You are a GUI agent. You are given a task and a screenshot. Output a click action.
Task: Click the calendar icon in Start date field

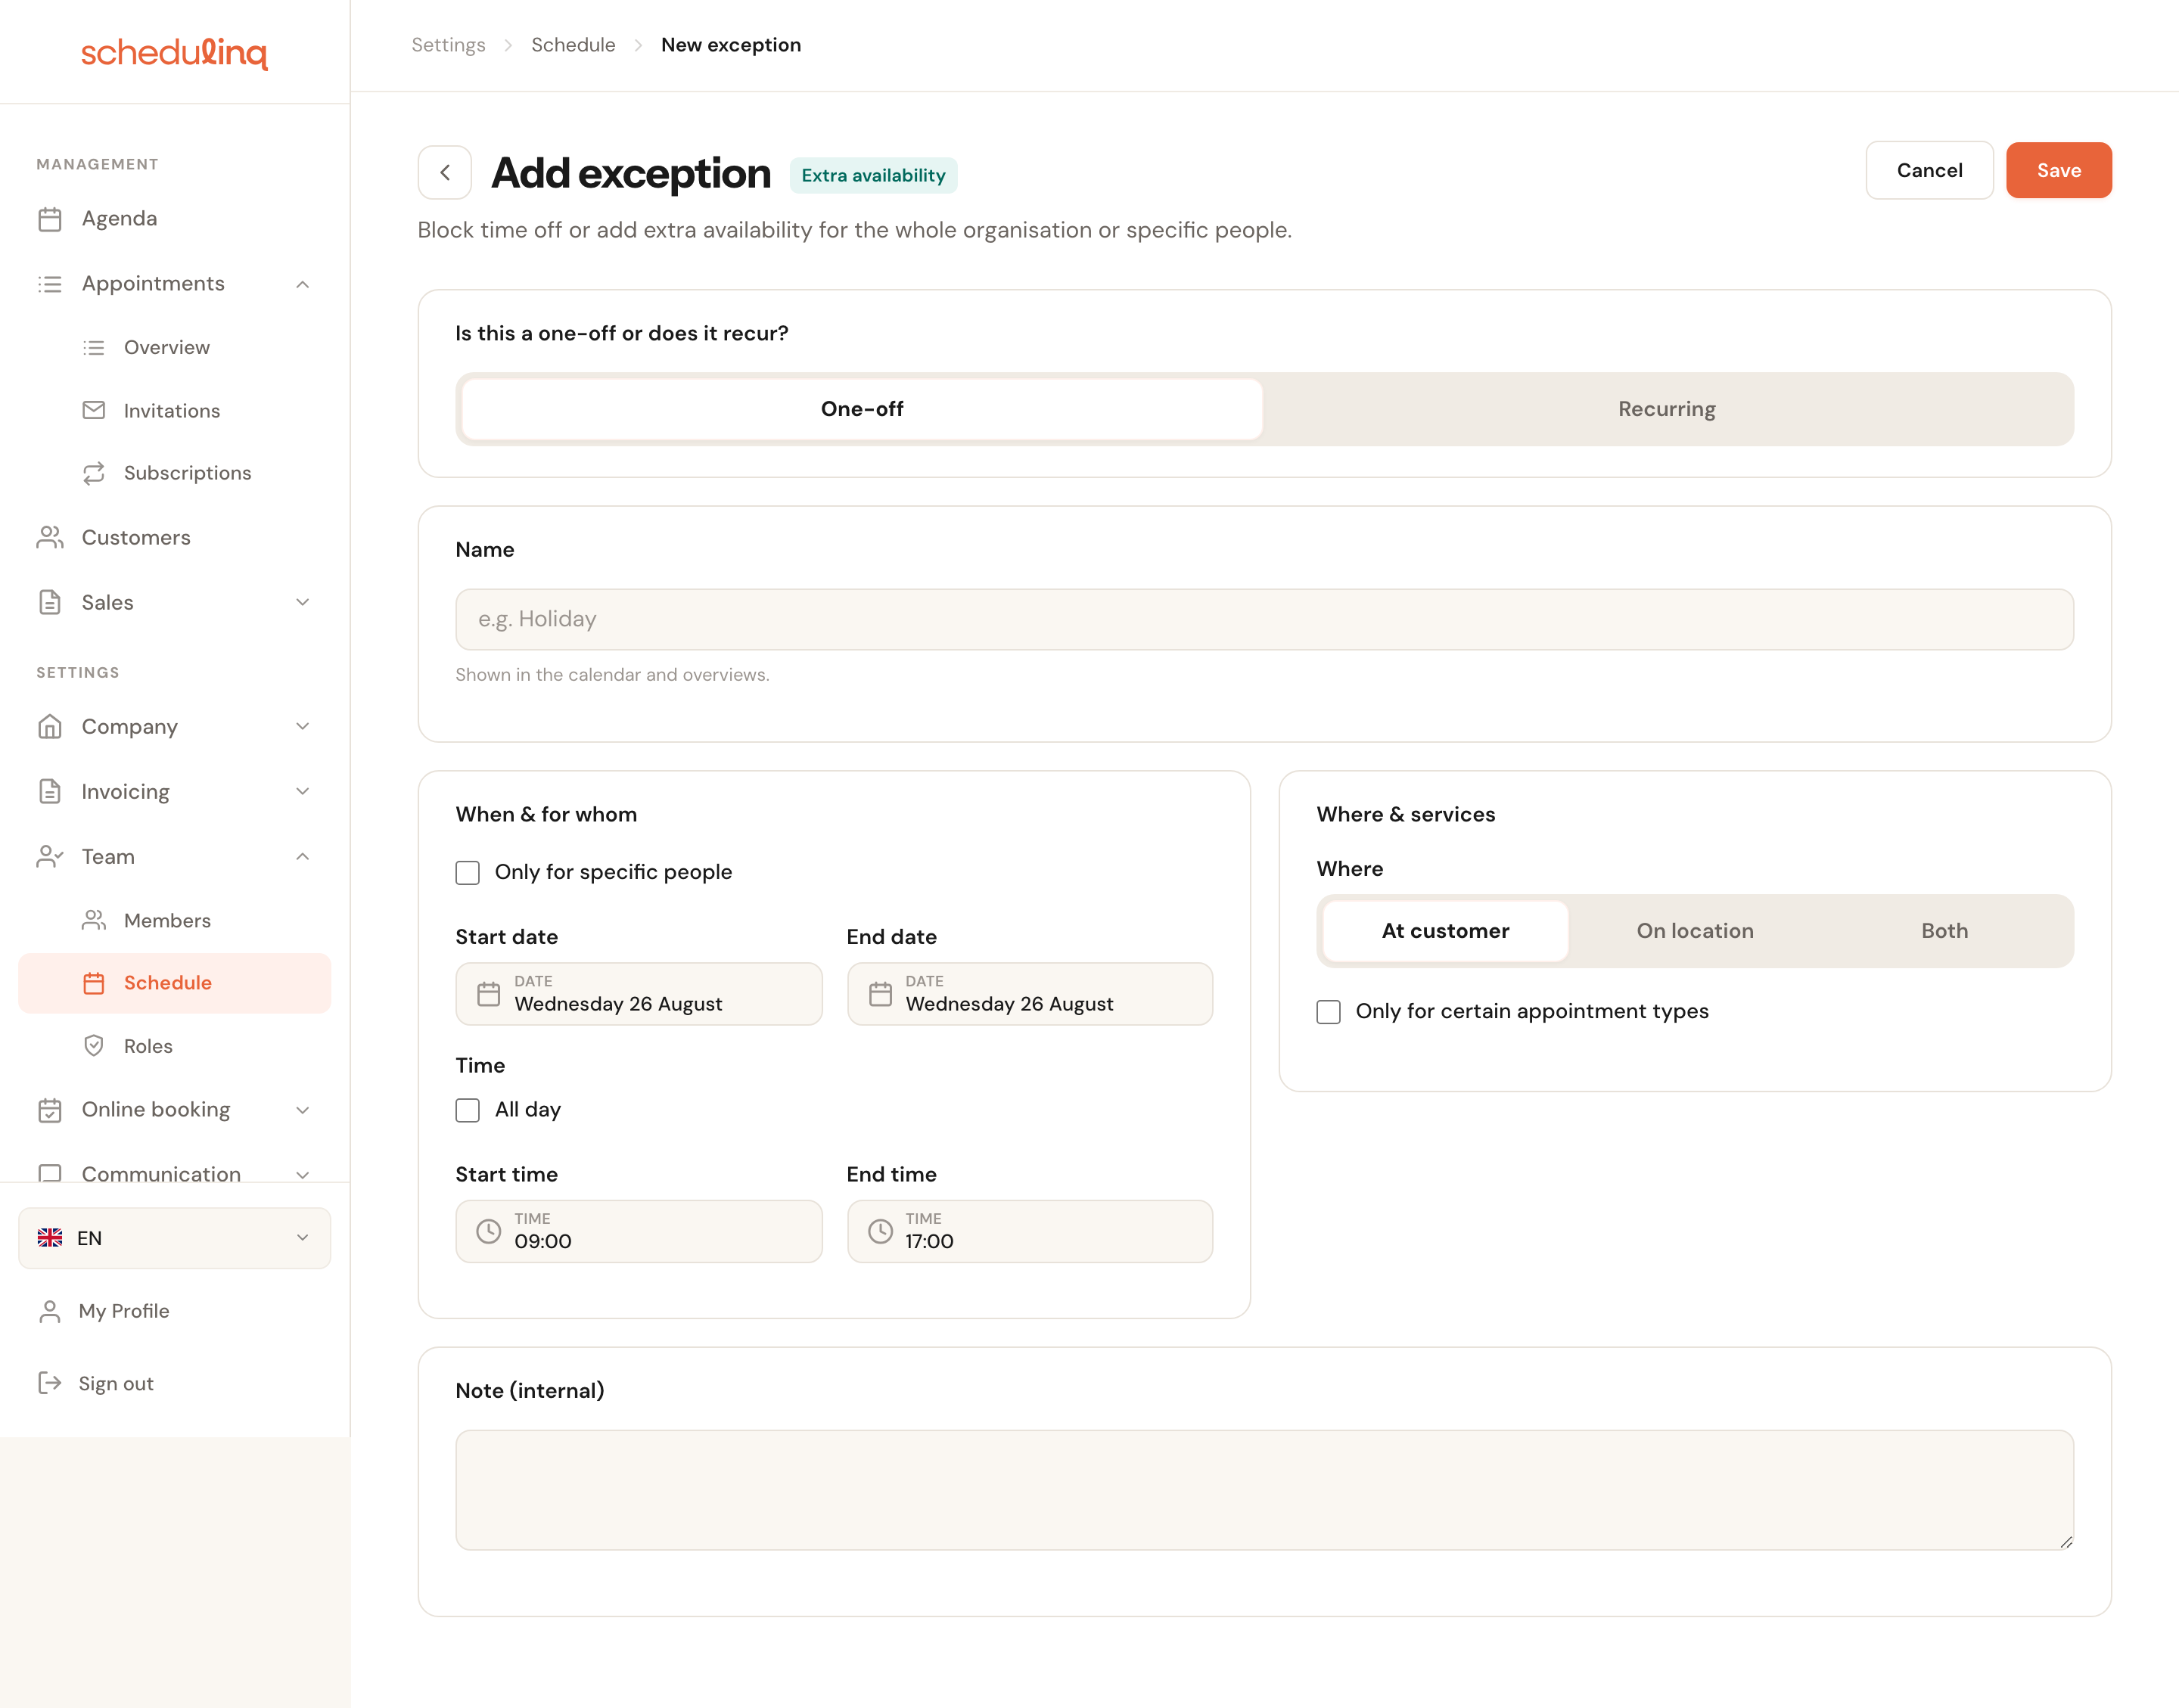(x=489, y=994)
